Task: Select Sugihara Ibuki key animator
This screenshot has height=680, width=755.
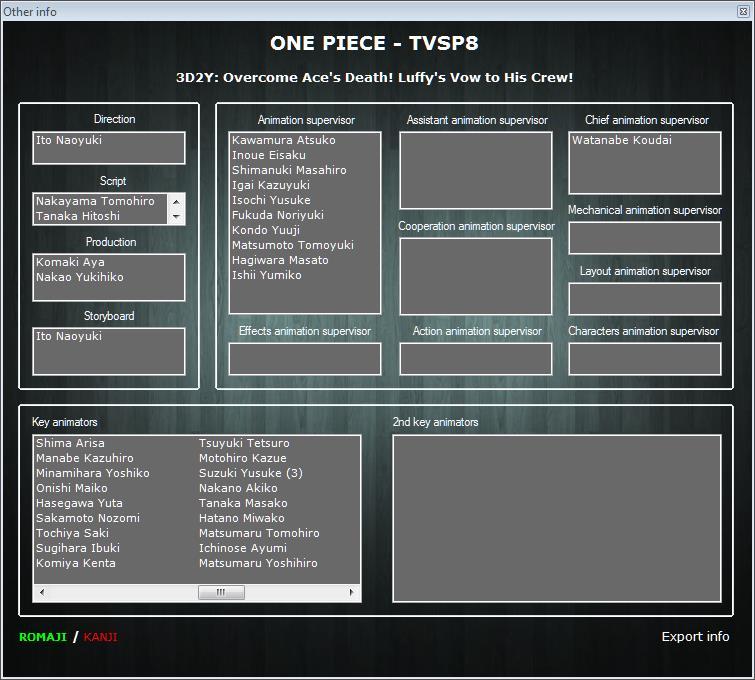Action: [78, 548]
